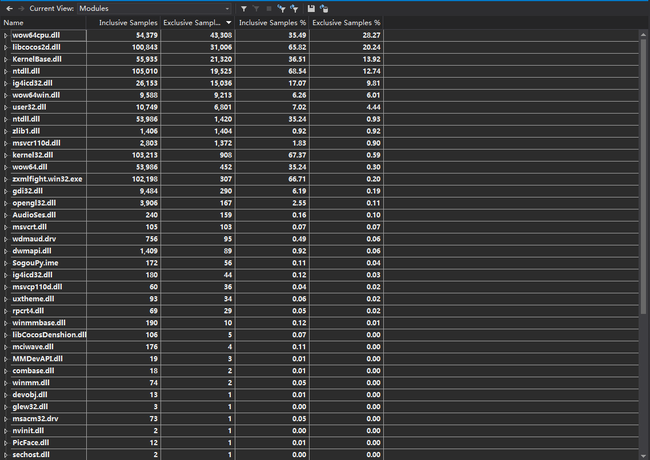
Task: Click sort arrow on Exclusive Samples header
Action: (x=228, y=23)
